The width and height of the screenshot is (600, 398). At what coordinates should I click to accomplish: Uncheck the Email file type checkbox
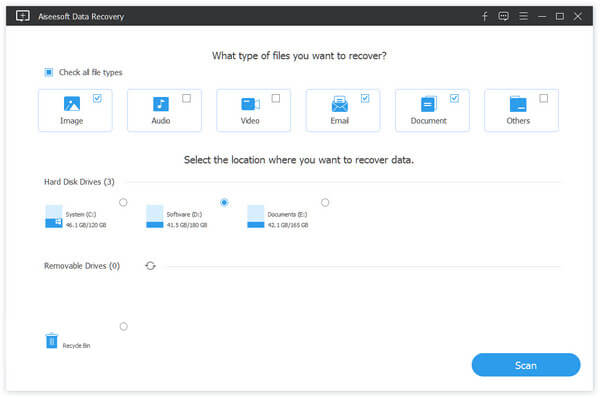coord(365,98)
